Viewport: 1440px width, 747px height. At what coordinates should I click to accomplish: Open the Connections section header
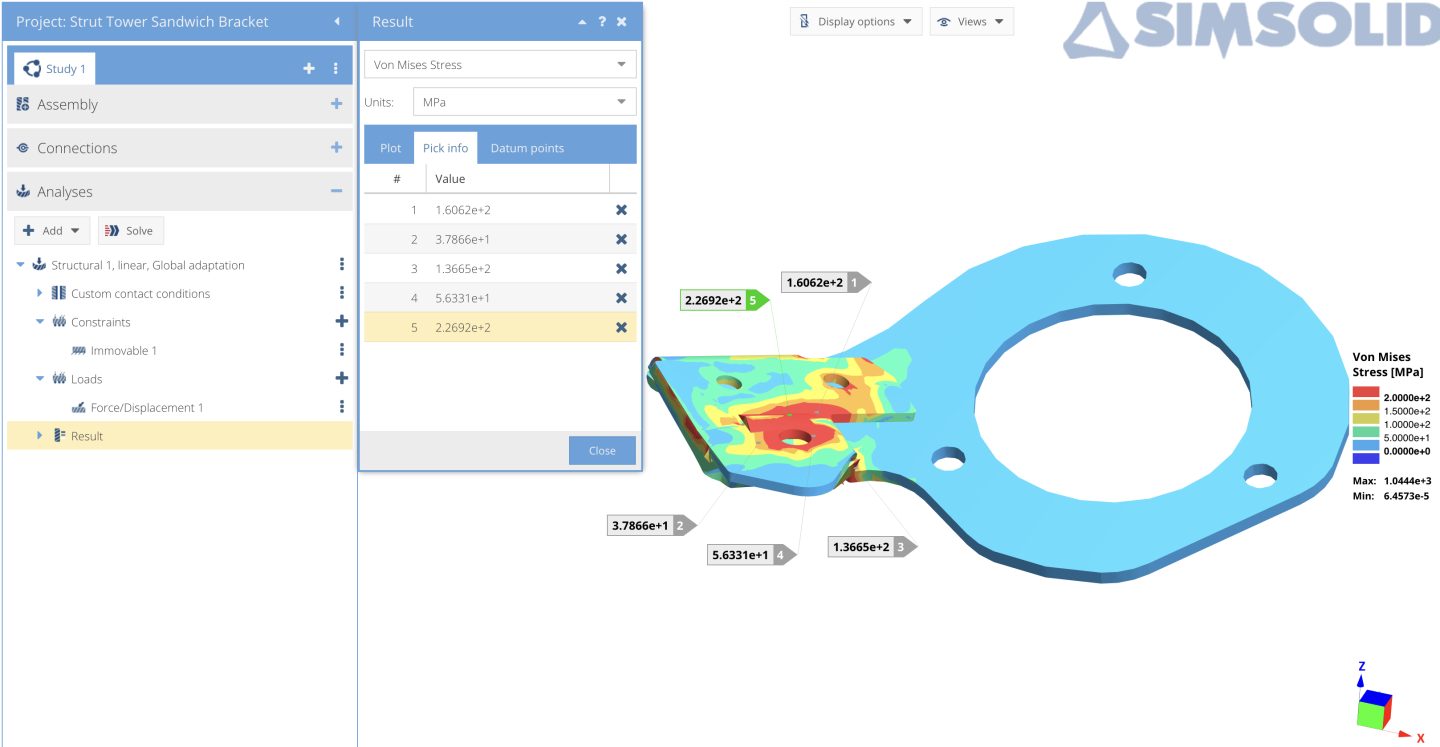pyautogui.click(x=180, y=147)
